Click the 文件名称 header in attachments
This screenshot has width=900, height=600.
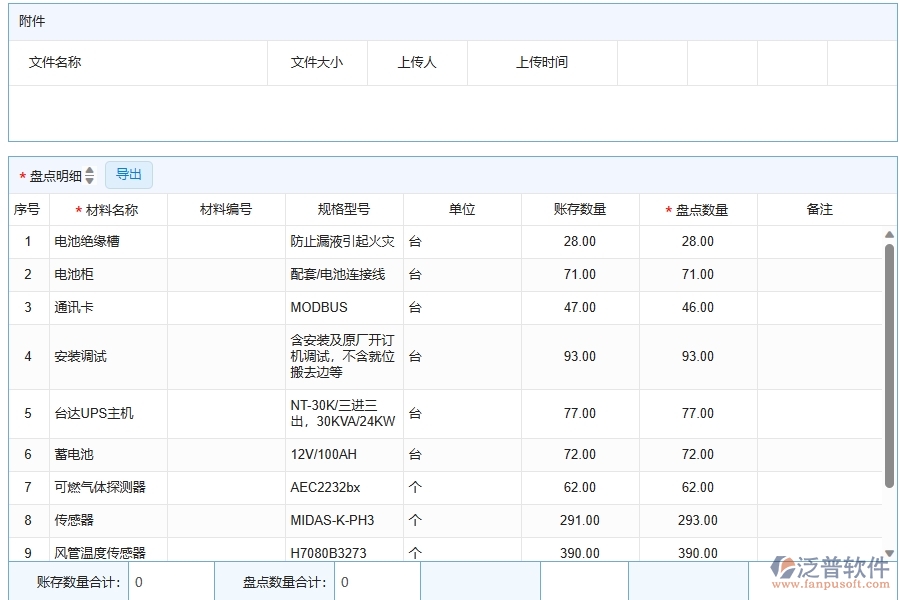click(53, 62)
